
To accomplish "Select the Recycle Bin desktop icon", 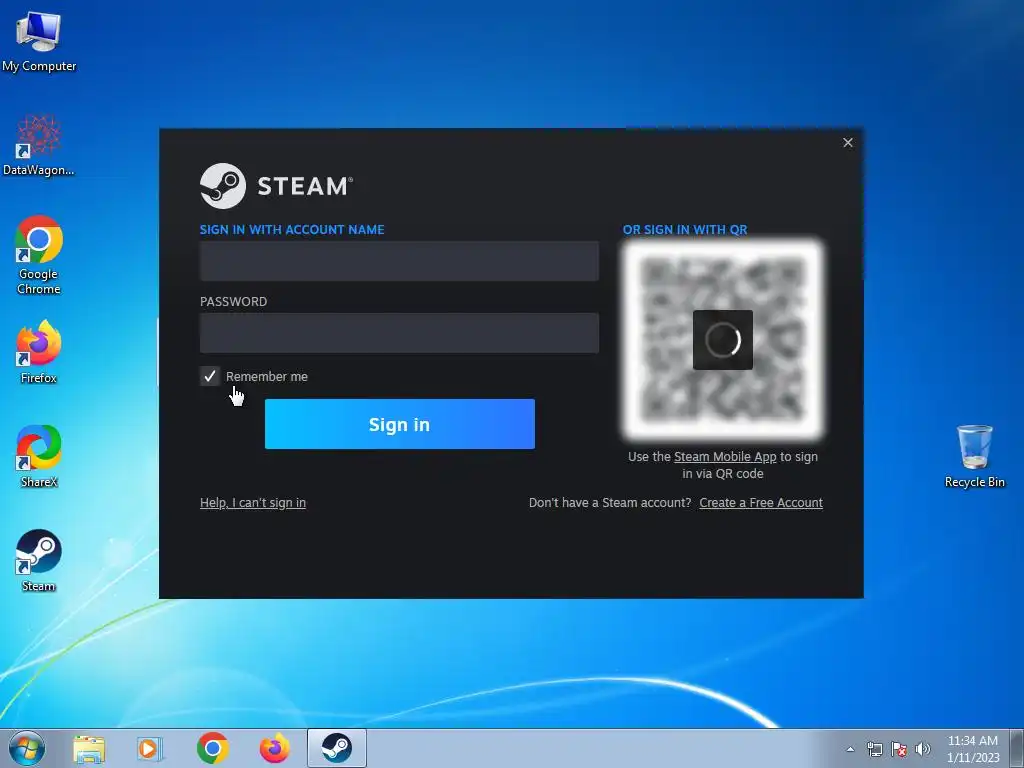I will (974, 456).
